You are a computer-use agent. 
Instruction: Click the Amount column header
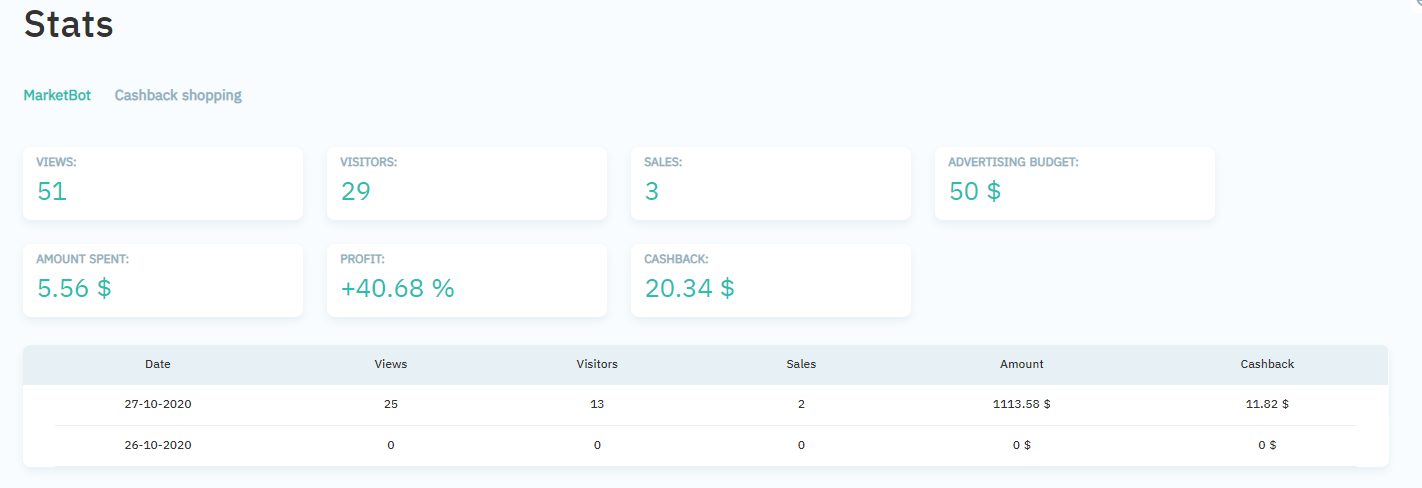click(1022, 364)
